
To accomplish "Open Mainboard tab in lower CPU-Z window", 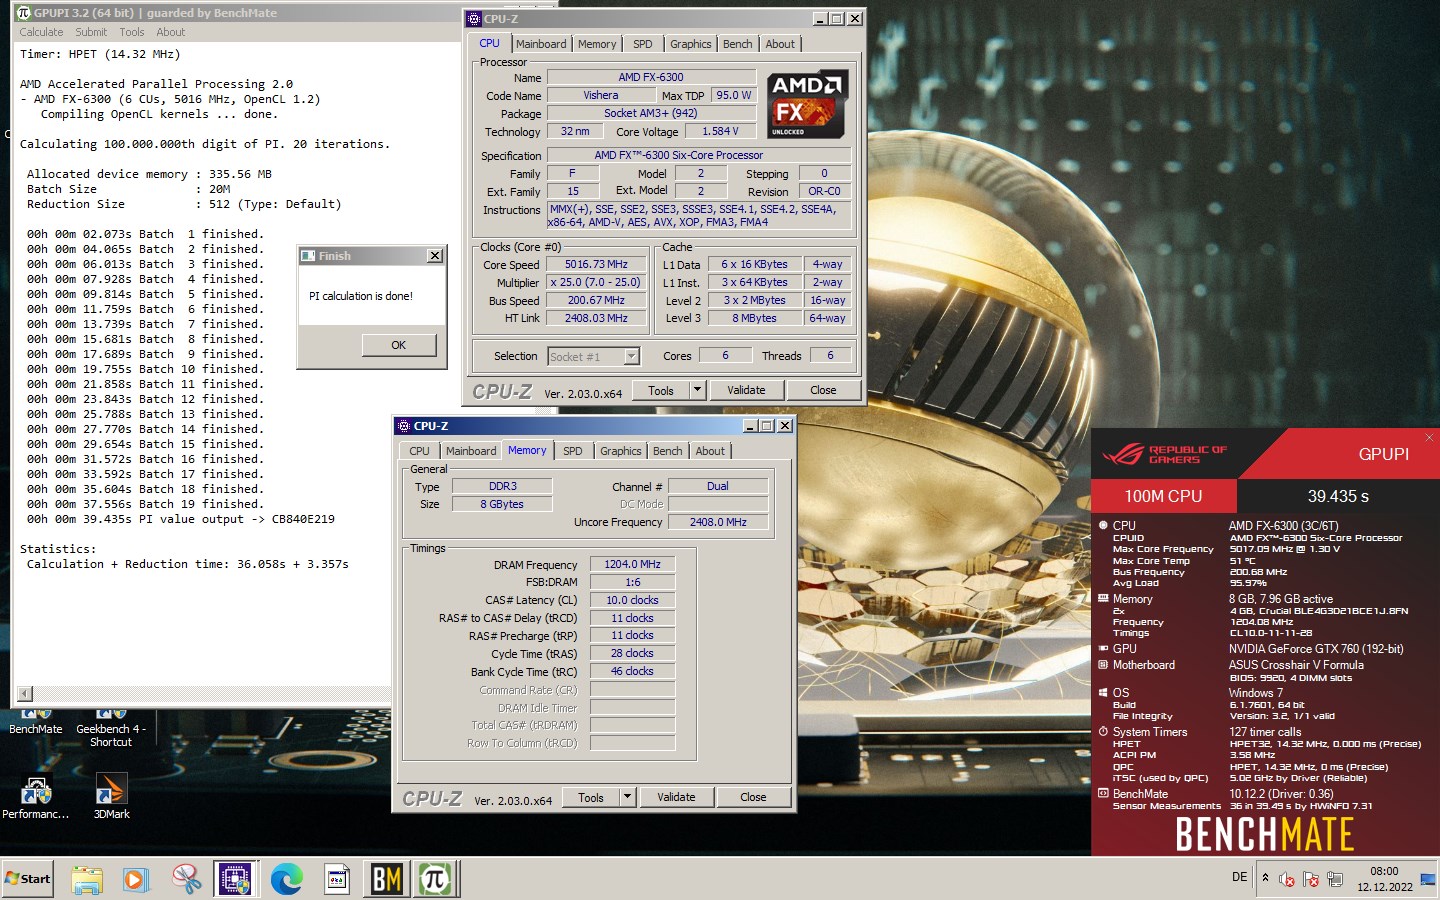I will tap(471, 451).
